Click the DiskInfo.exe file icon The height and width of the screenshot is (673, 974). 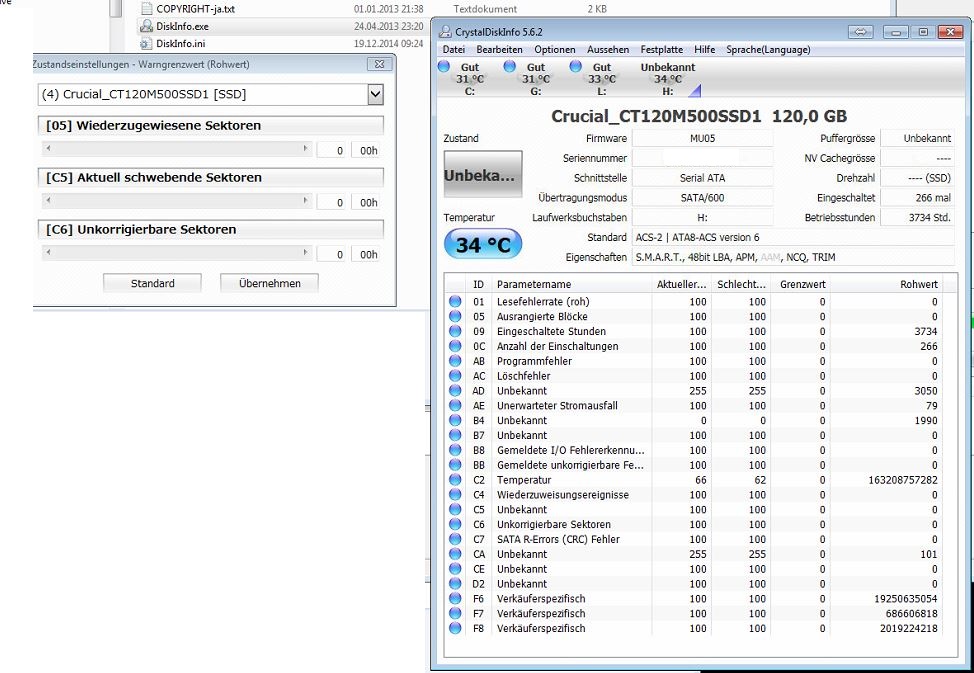[x=146, y=26]
